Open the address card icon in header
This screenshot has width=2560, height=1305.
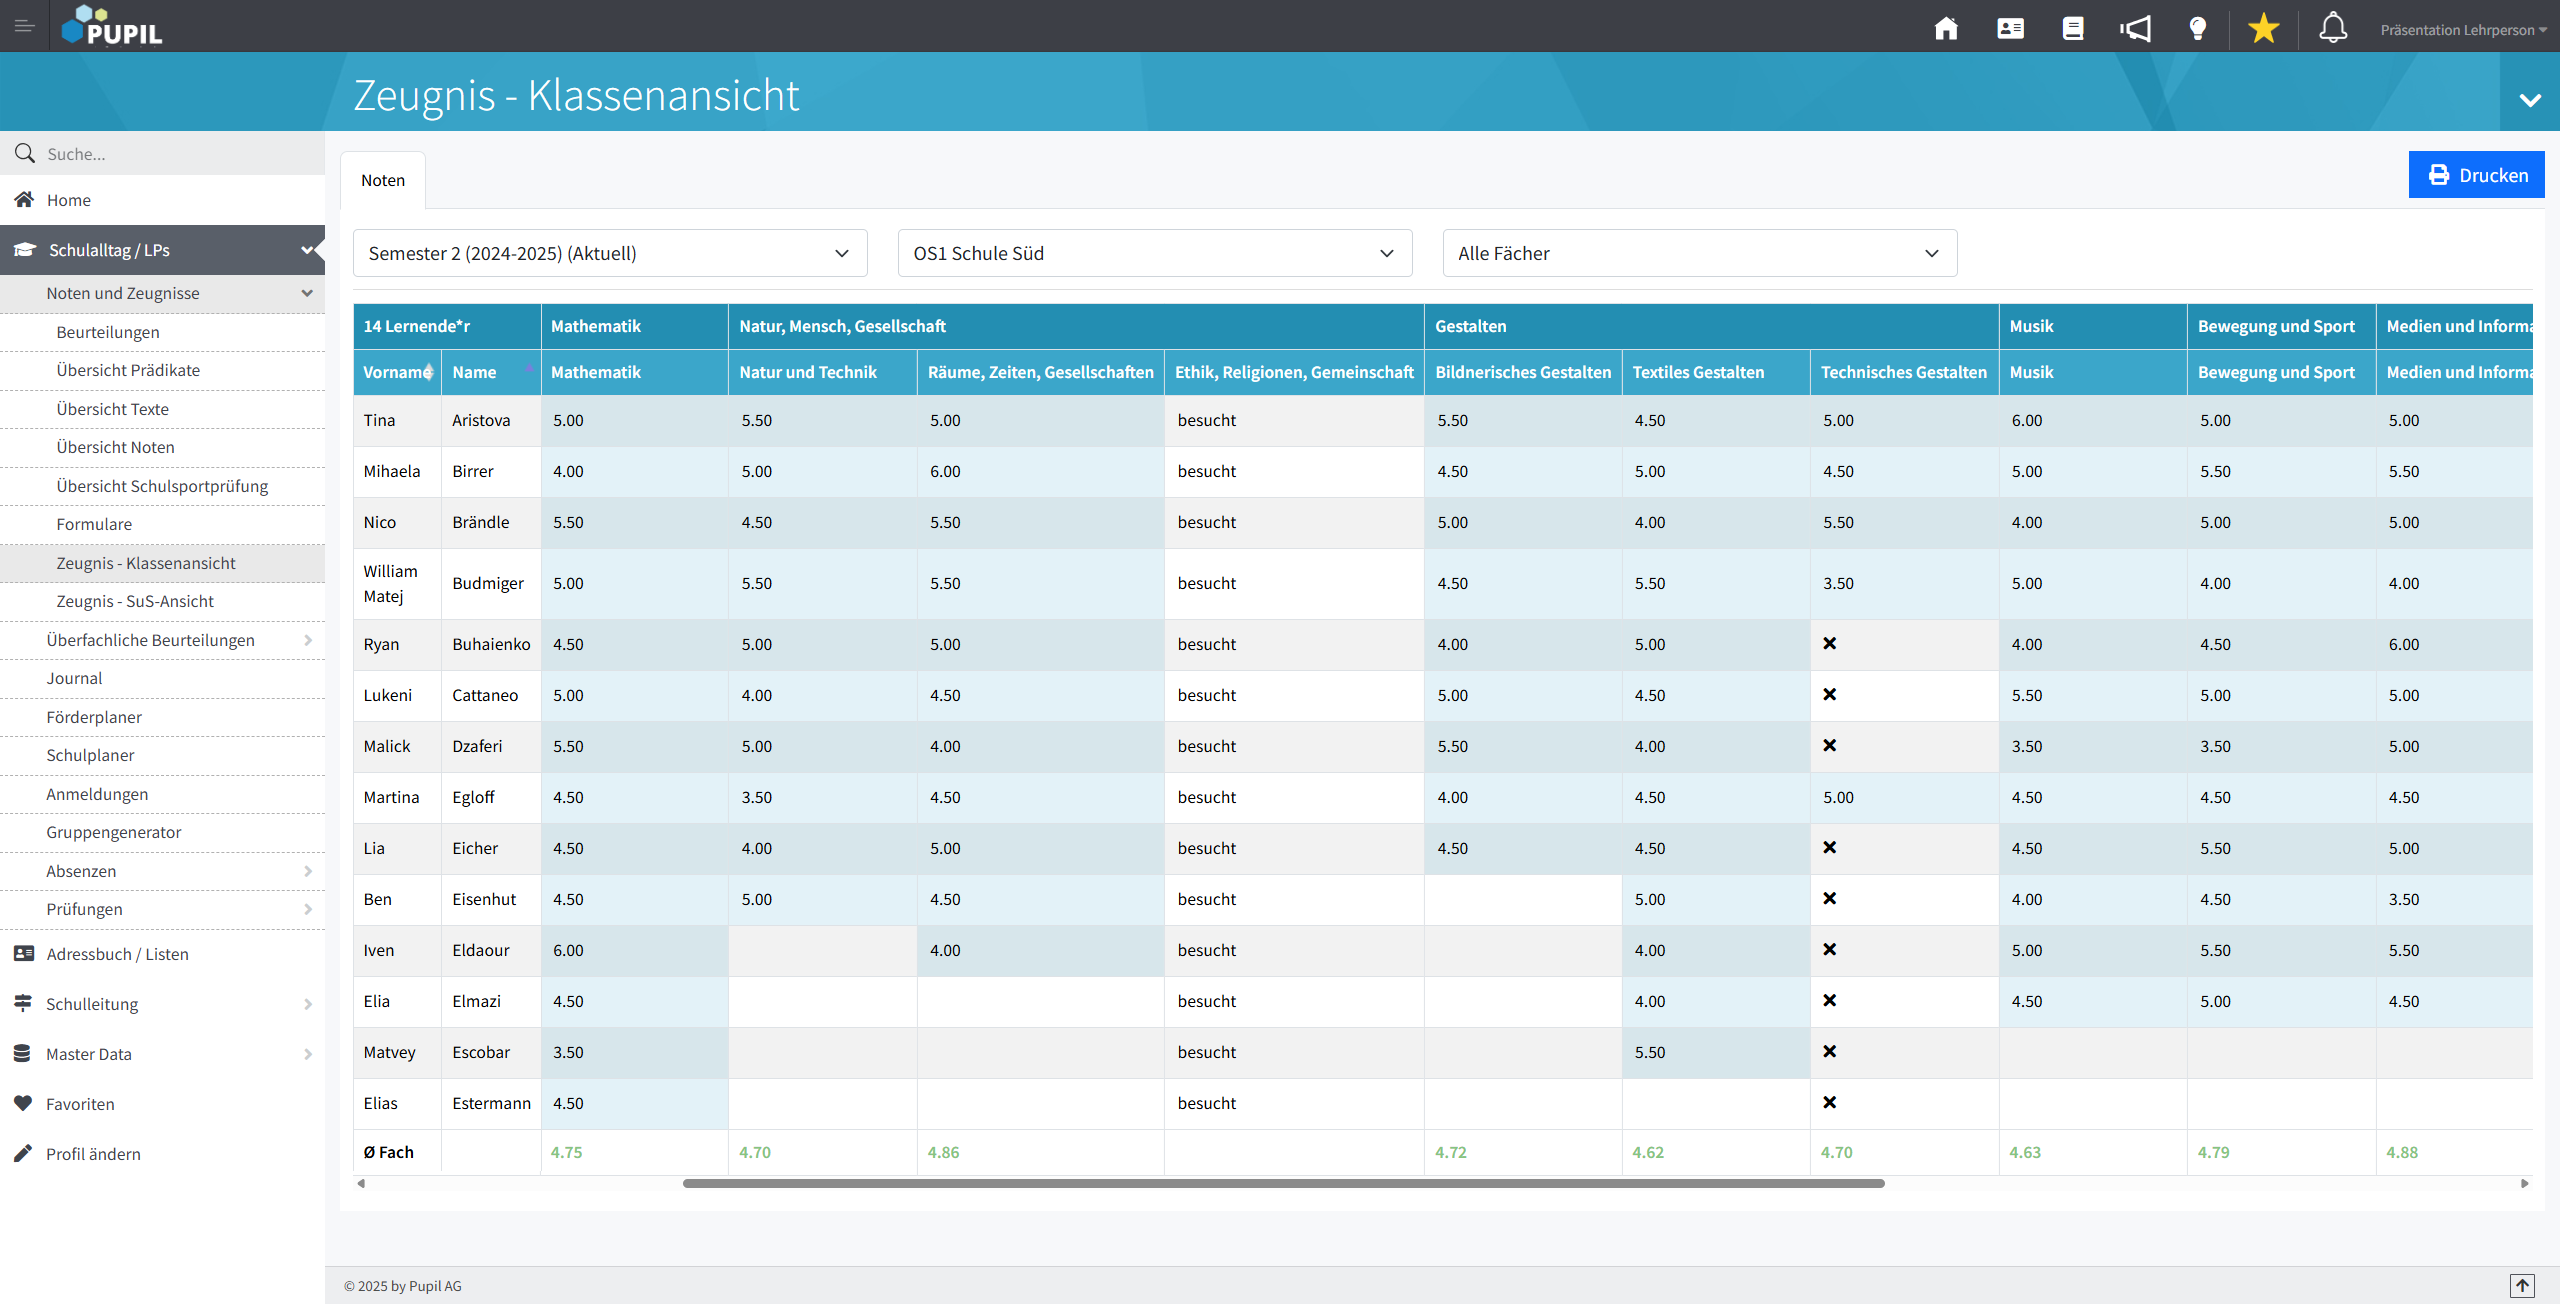(2010, 28)
